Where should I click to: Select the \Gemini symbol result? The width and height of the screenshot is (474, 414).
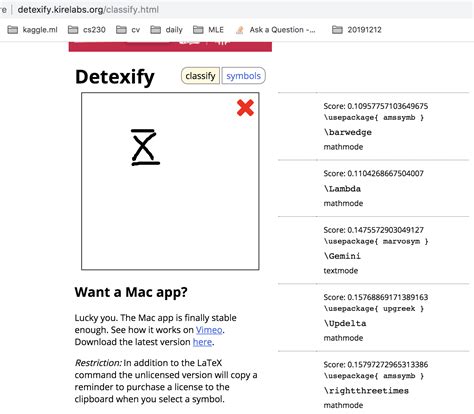(x=342, y=256)
